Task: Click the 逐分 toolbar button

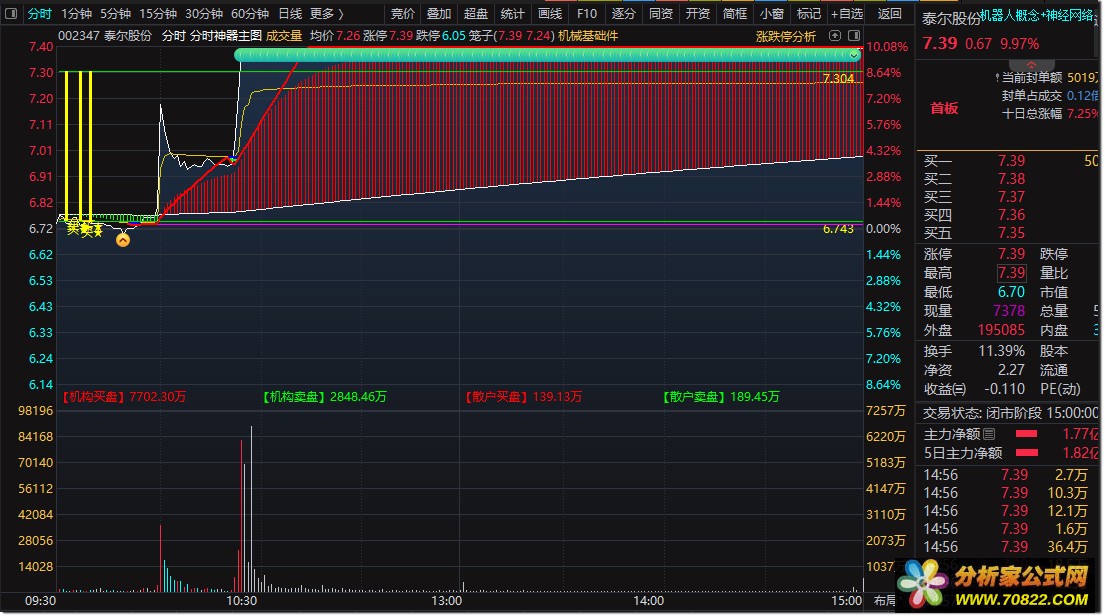Action: [623, 13]
